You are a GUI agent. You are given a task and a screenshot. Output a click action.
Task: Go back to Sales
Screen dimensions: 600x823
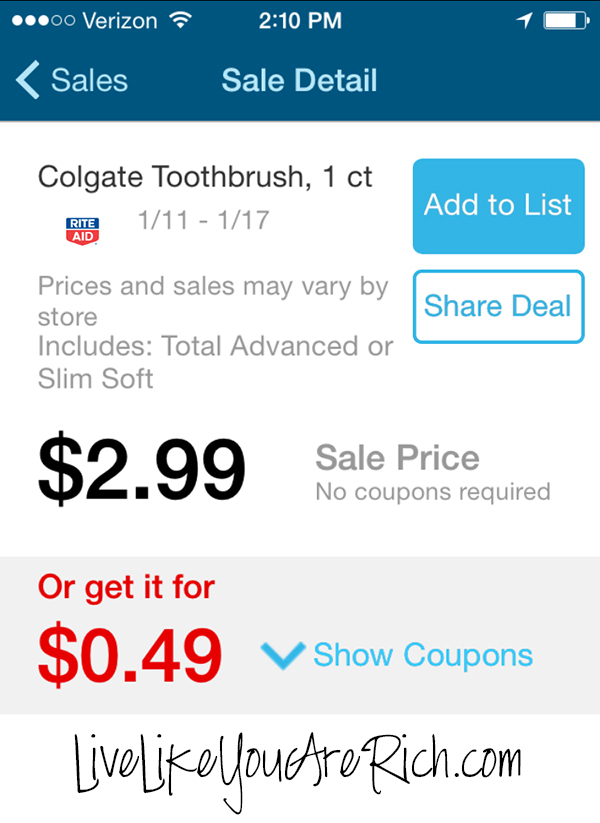click(x=72, y=80)
